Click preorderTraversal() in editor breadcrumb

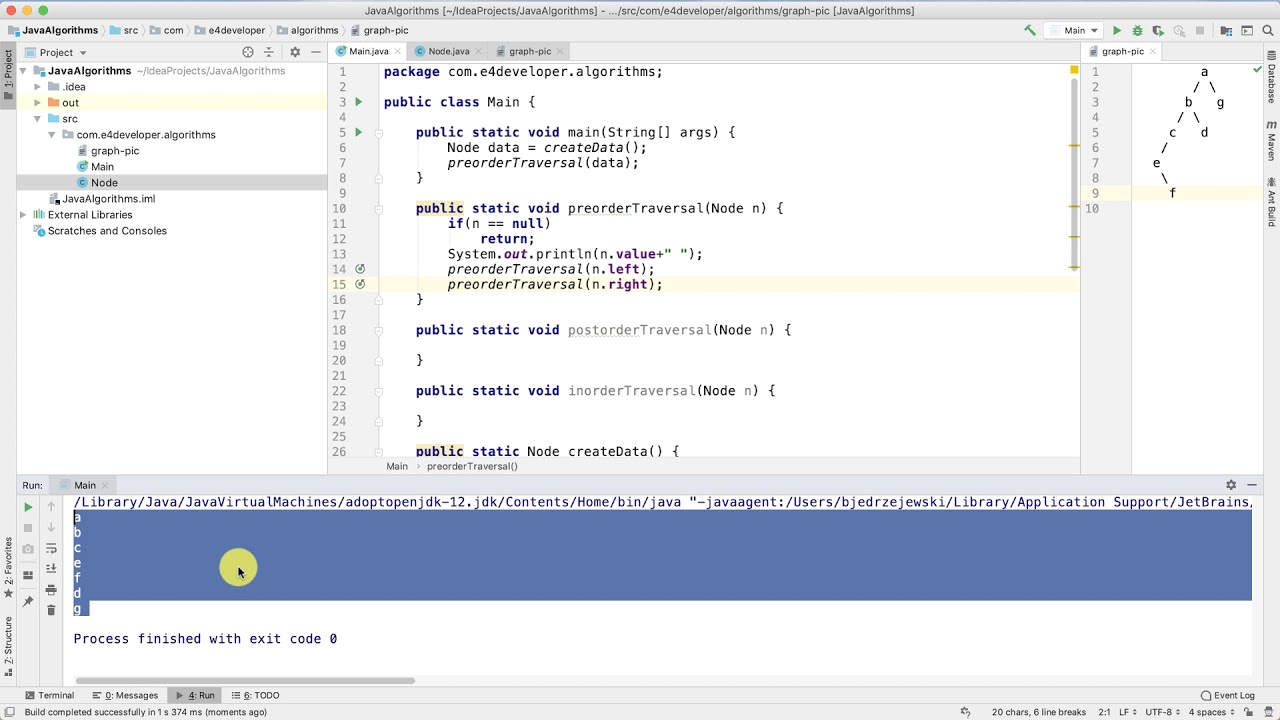(472, 466)
